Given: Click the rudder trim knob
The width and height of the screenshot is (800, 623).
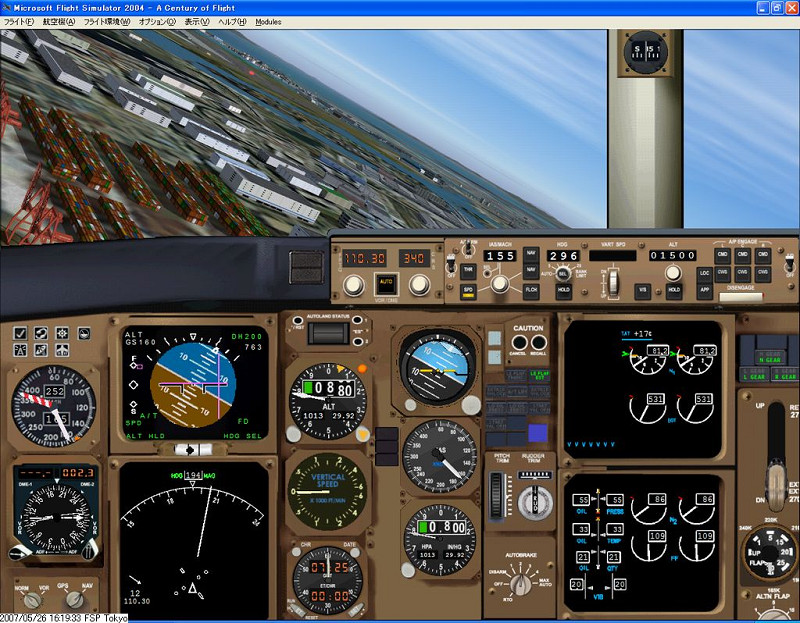Looking at the screenshot, I should 535,502.
